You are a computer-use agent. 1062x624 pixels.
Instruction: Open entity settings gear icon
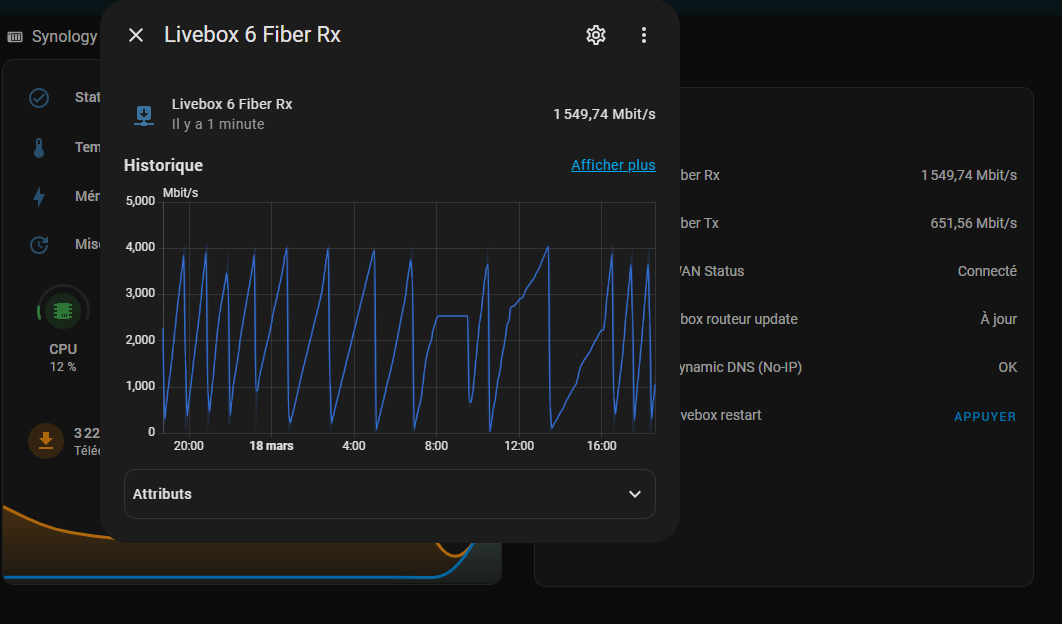pos(595,35)
